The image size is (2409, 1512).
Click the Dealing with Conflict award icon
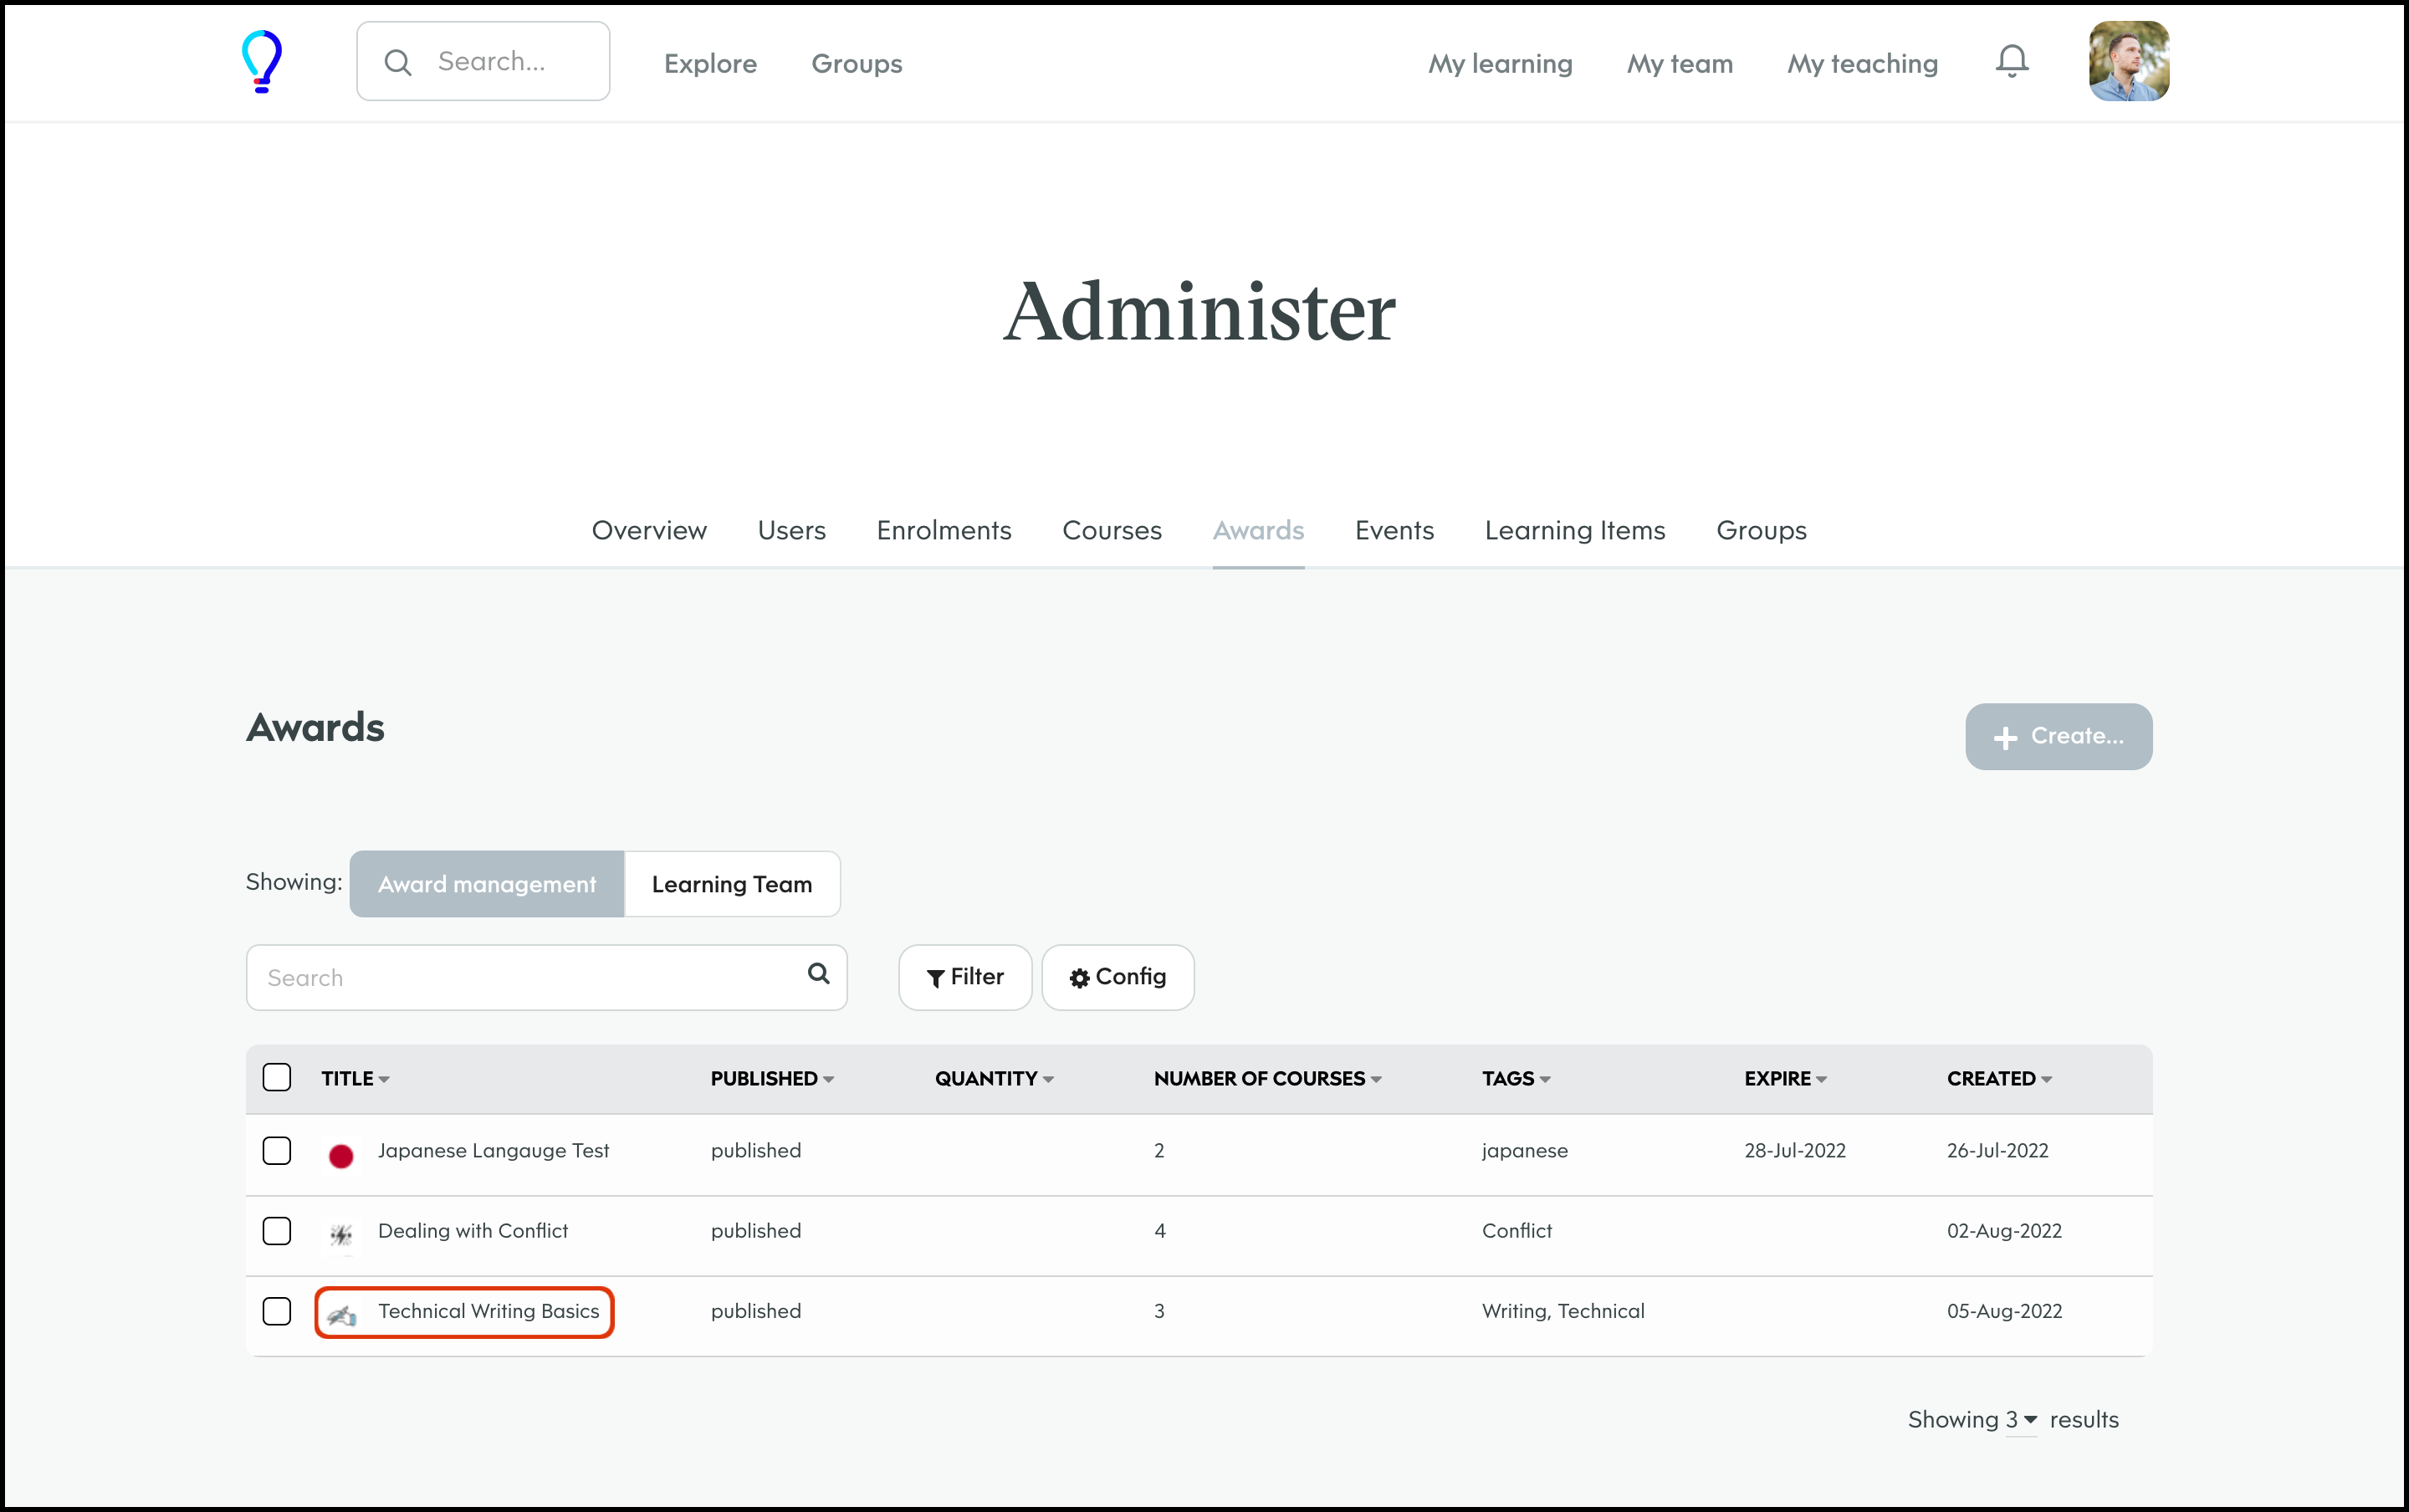[341, 1235]
